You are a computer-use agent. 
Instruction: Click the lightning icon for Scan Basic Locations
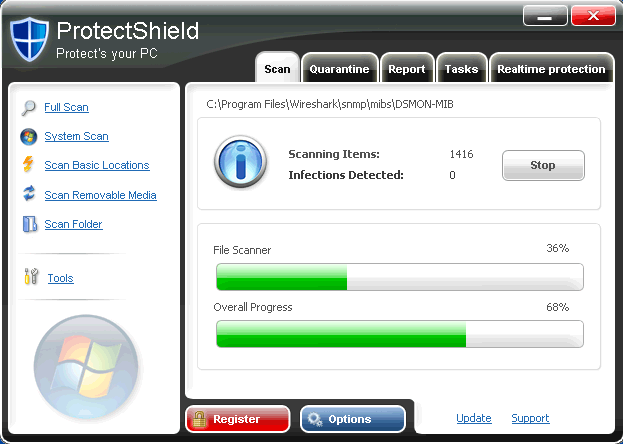28,166
